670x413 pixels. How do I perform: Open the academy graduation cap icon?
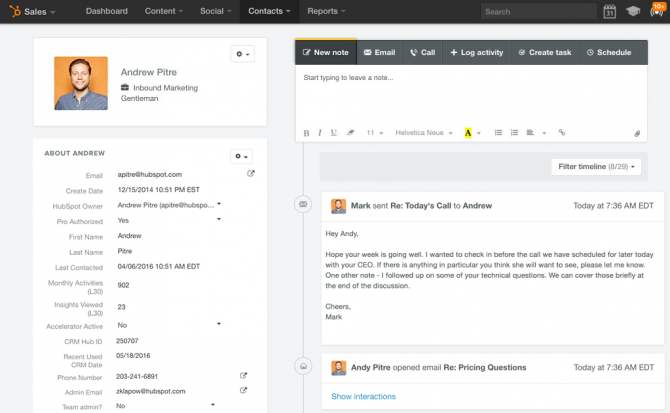click(633, 11)
